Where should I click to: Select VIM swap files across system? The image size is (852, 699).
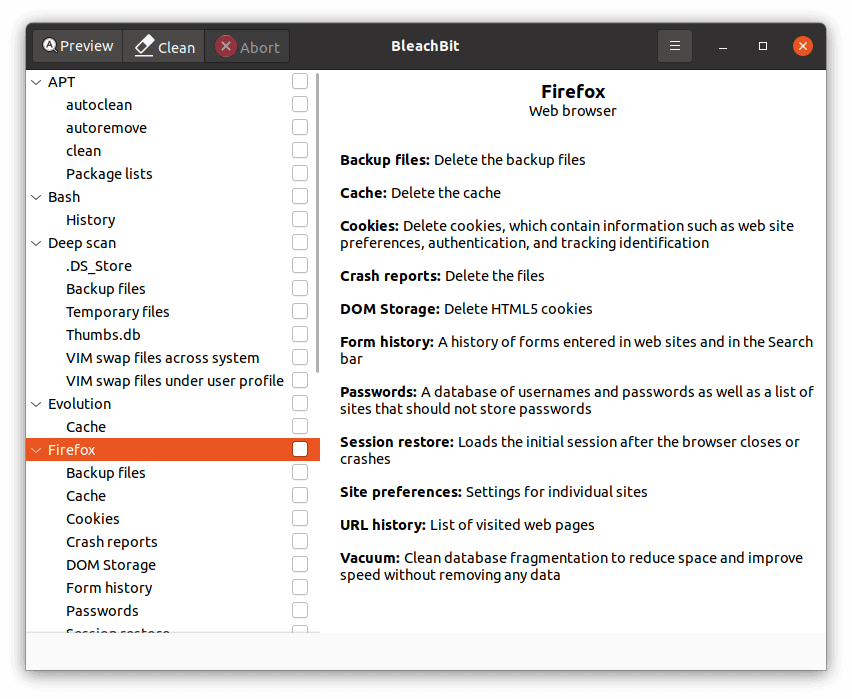pyautogui.click(x=173, y=358)
